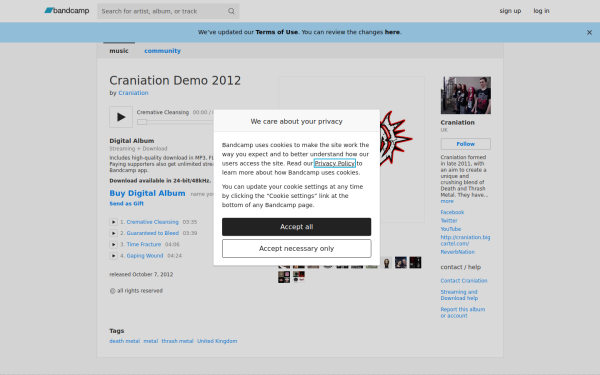Open the log in link
This screenshot has width=600, height=375.
point(541,11)
